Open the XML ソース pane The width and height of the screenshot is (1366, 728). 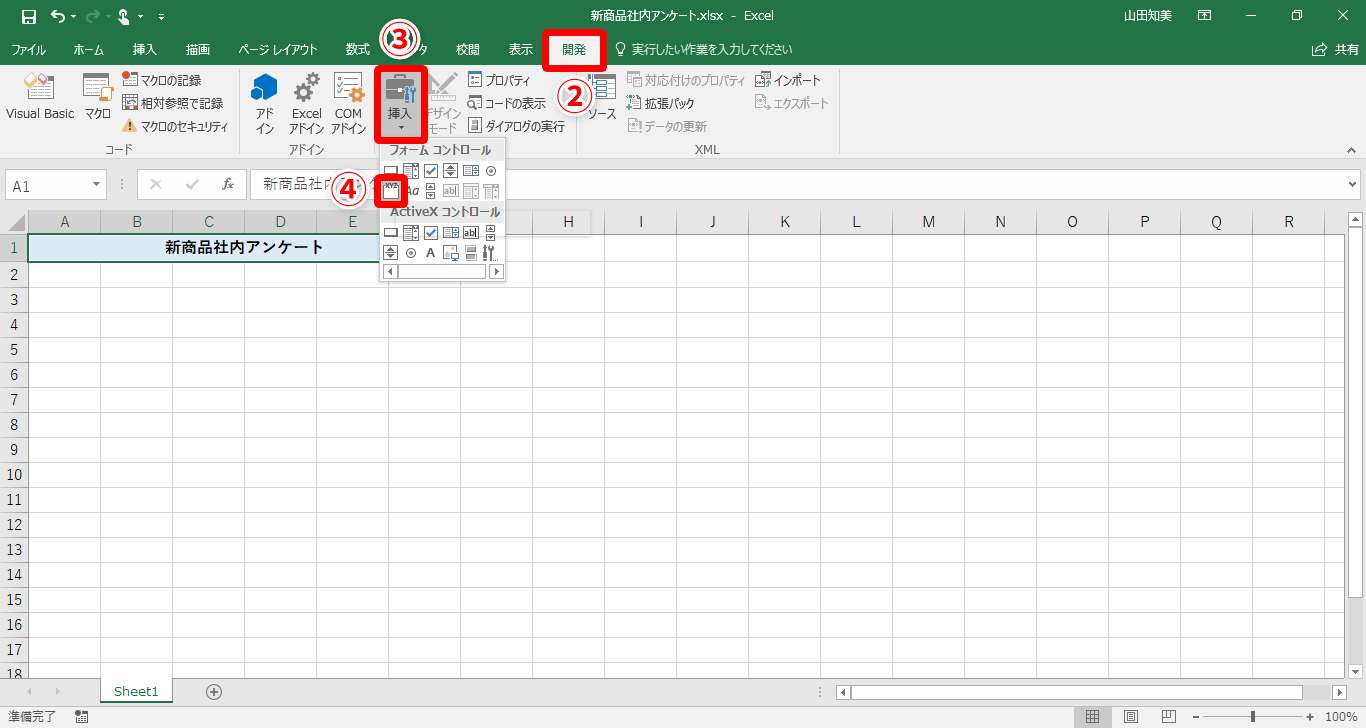click(602, 98)
